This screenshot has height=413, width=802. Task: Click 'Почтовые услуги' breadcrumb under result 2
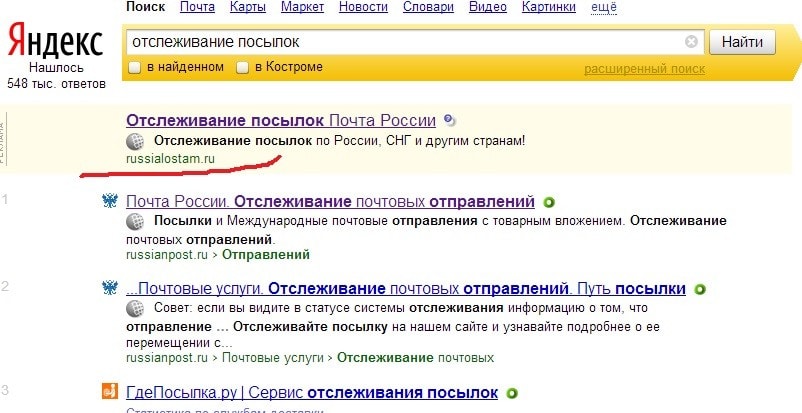click(273, 358)
